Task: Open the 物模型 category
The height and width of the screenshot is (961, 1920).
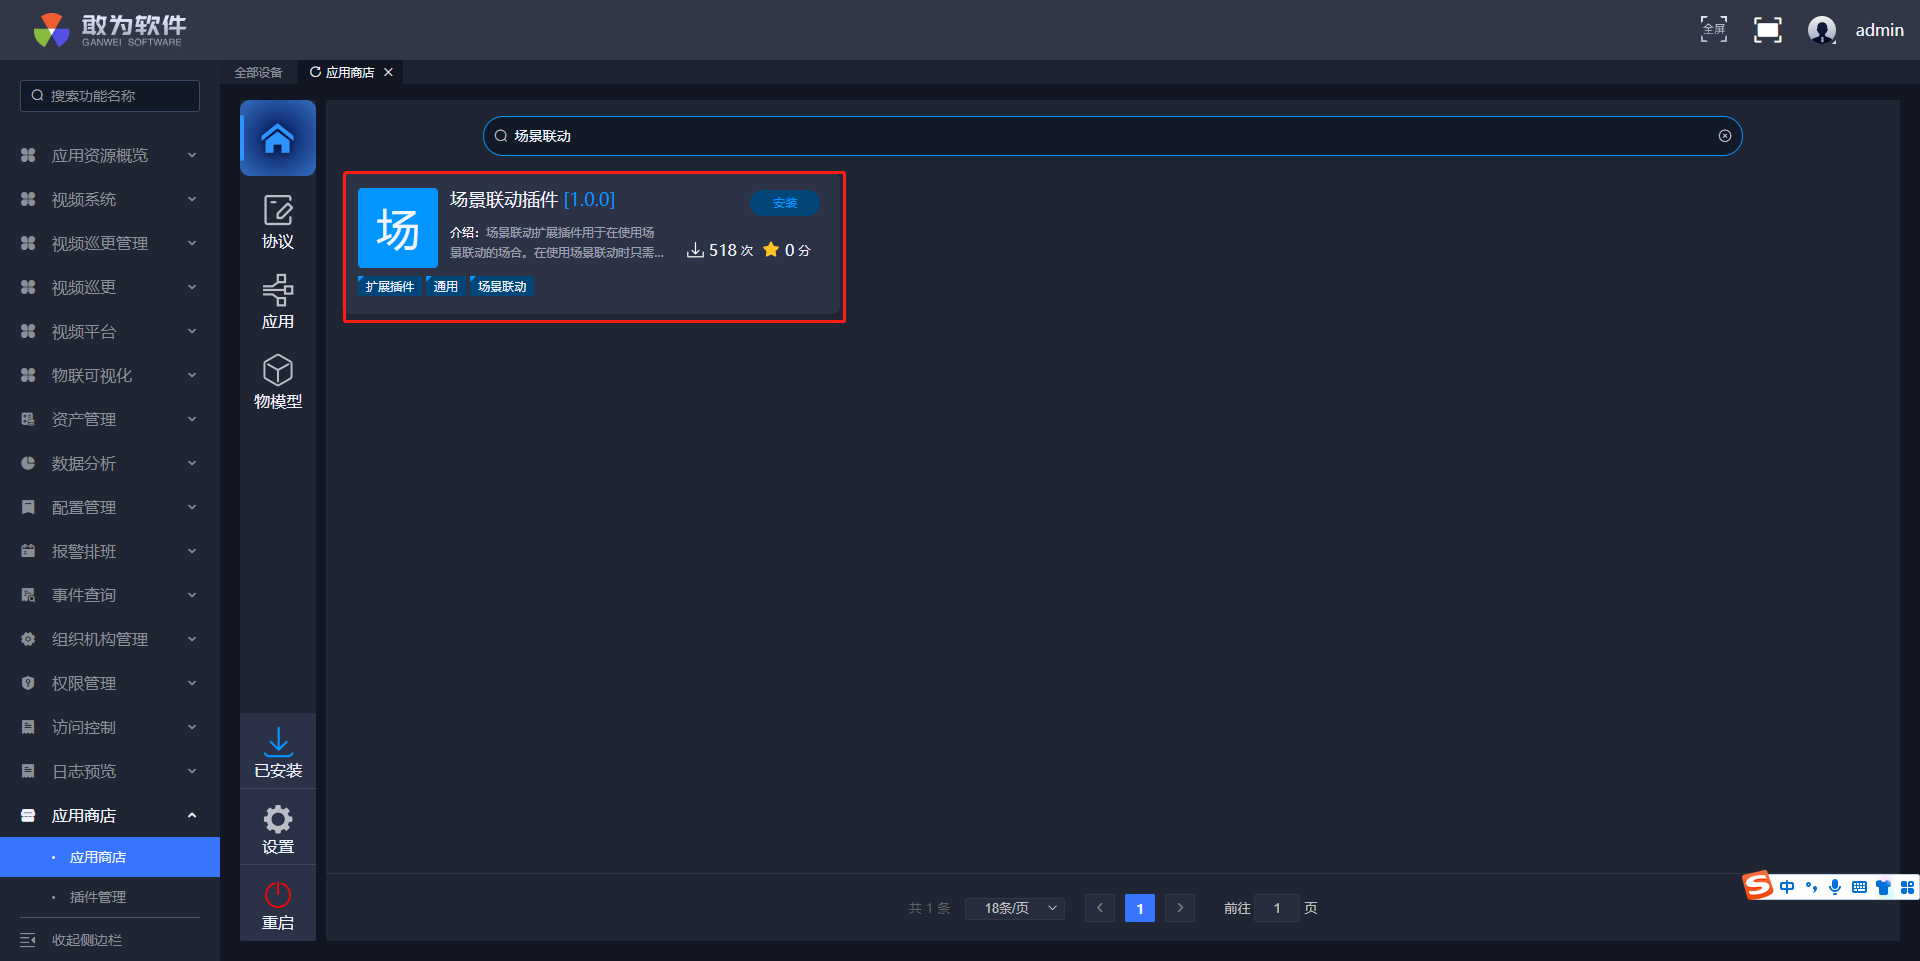Action: tap(278, 382)
